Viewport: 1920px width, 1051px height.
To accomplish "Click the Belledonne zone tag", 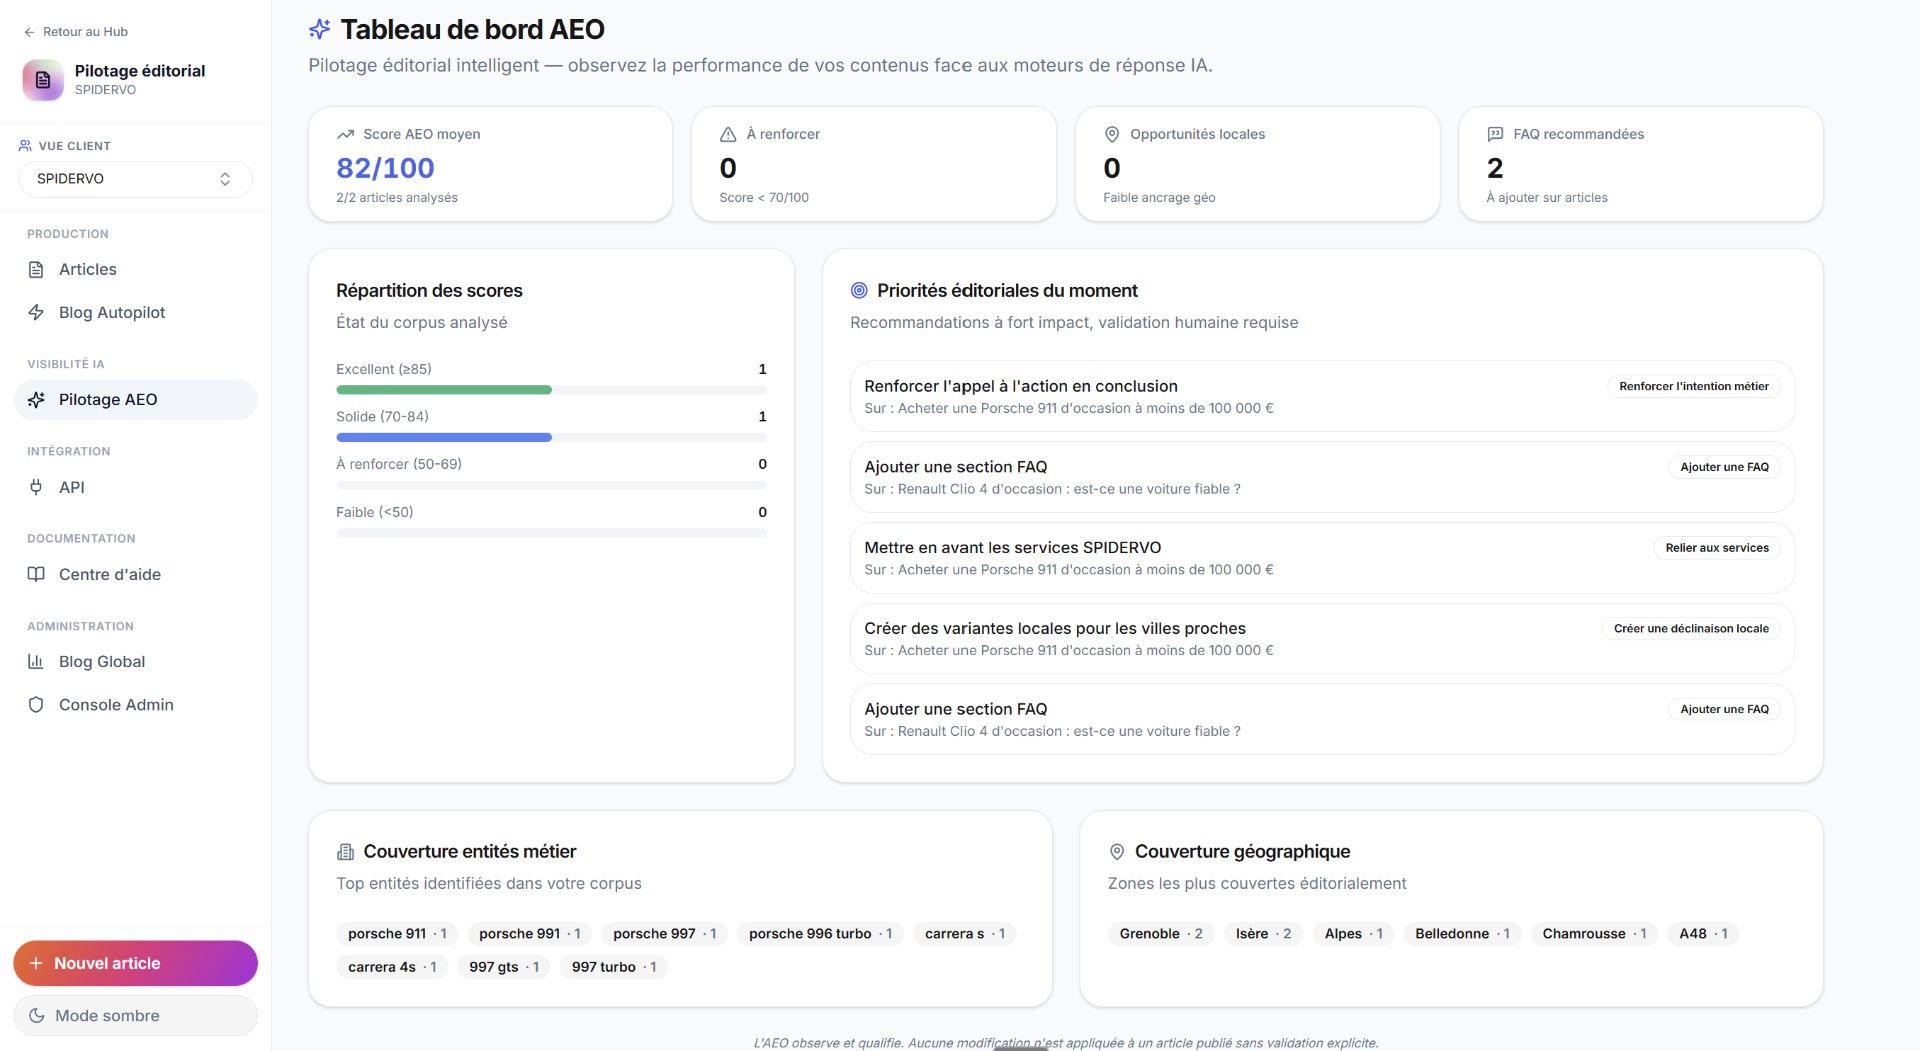I will coord(1462,934).
